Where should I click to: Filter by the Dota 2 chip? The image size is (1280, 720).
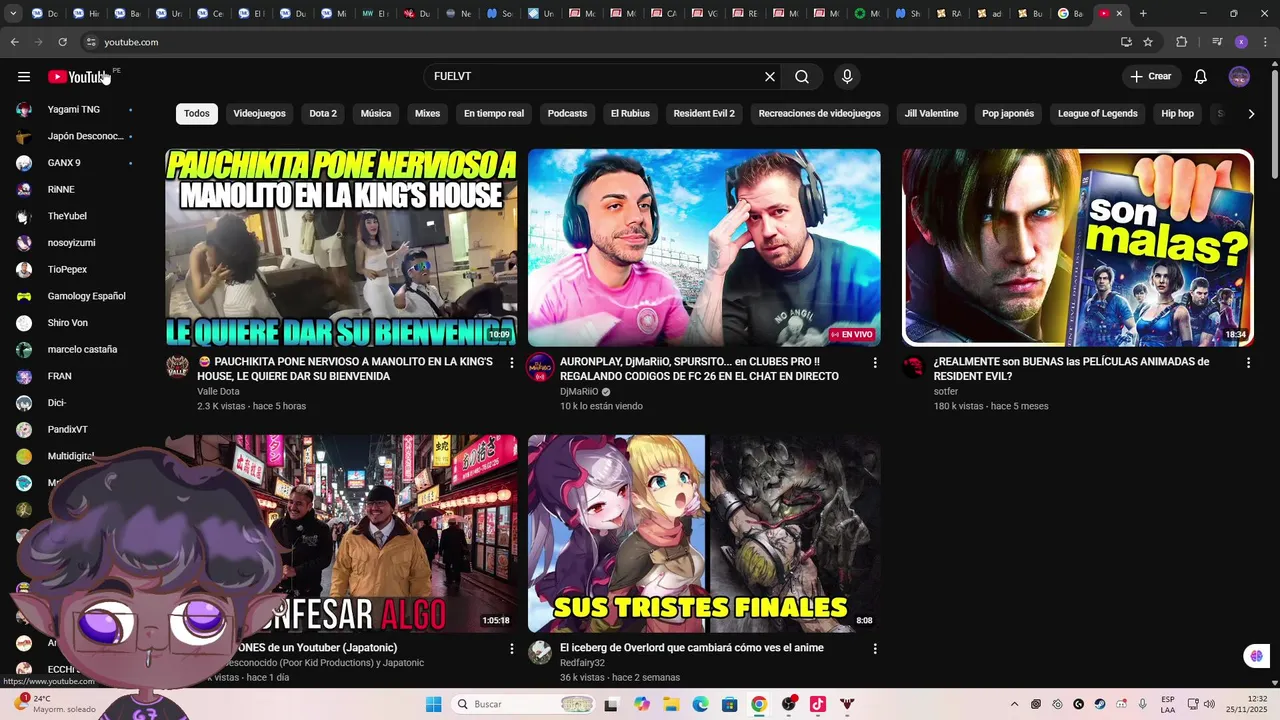pos(323,114)
